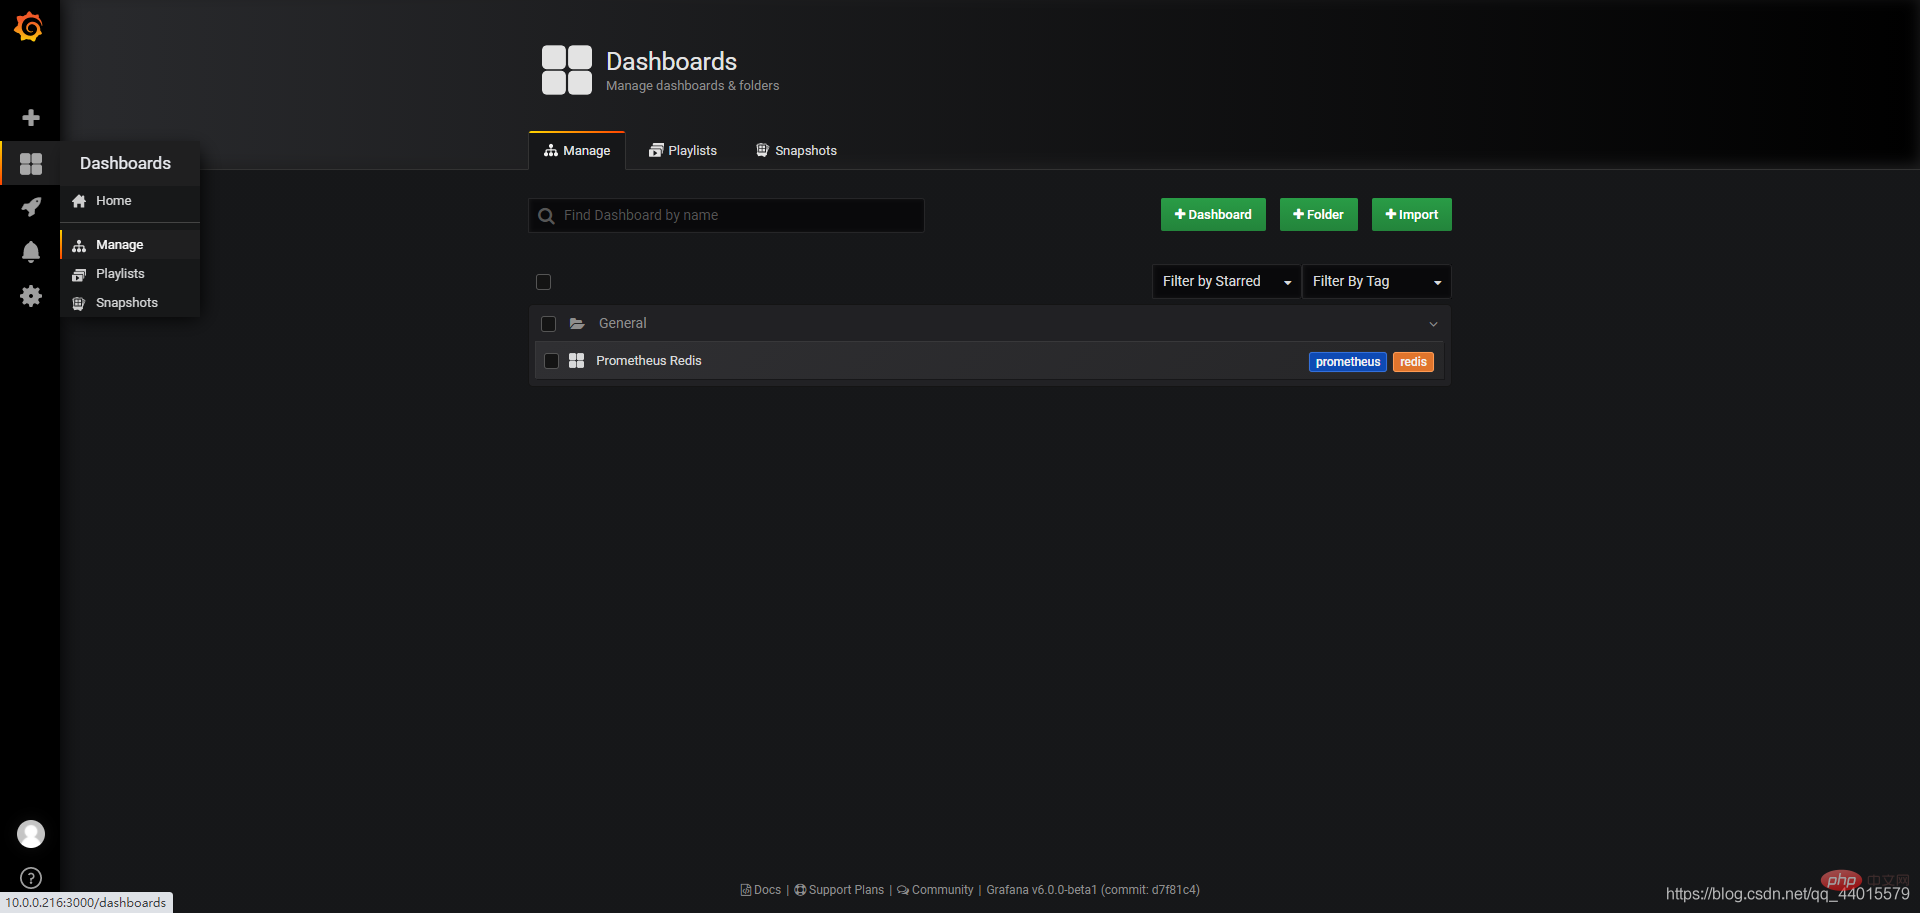Click the Dashboards grid icon in sidebar
1920x913 pixels.
click(31, 163)
